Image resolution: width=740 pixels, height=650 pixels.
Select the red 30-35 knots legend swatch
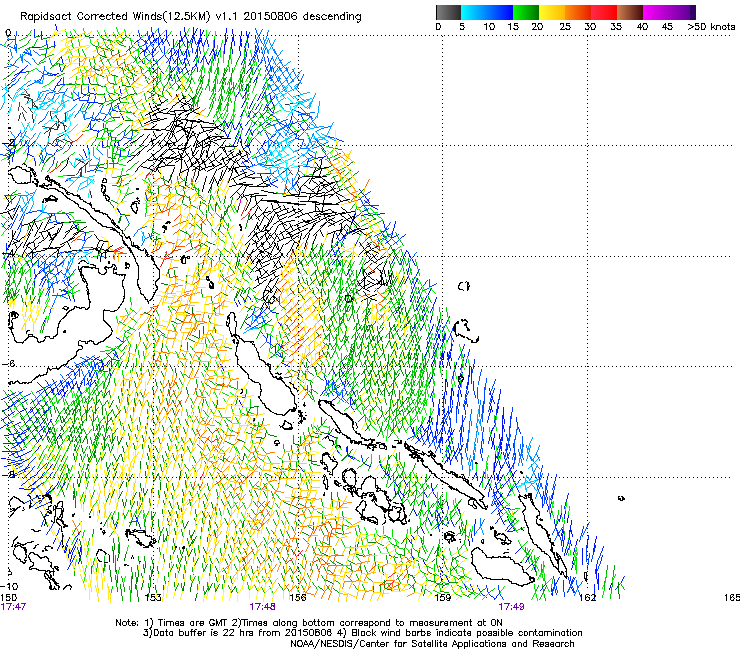[x=604, y=12]
